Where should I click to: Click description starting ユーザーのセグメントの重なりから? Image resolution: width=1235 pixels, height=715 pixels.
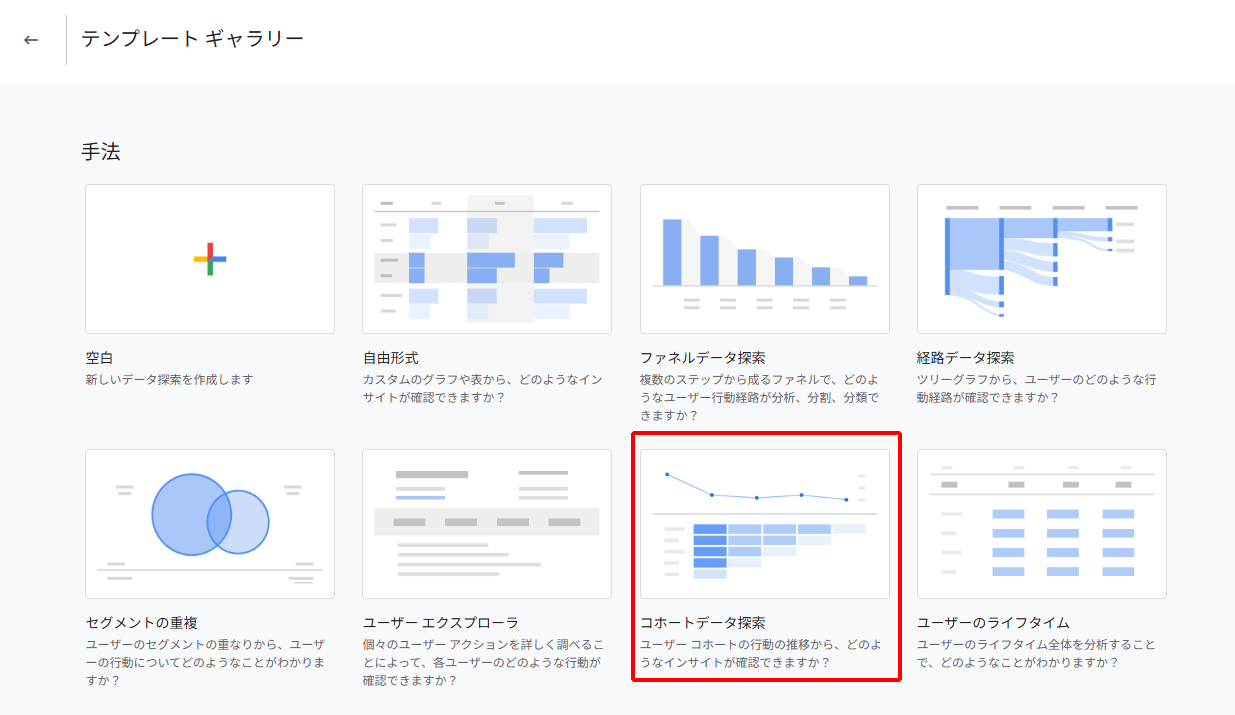click(x=208, y=662)
